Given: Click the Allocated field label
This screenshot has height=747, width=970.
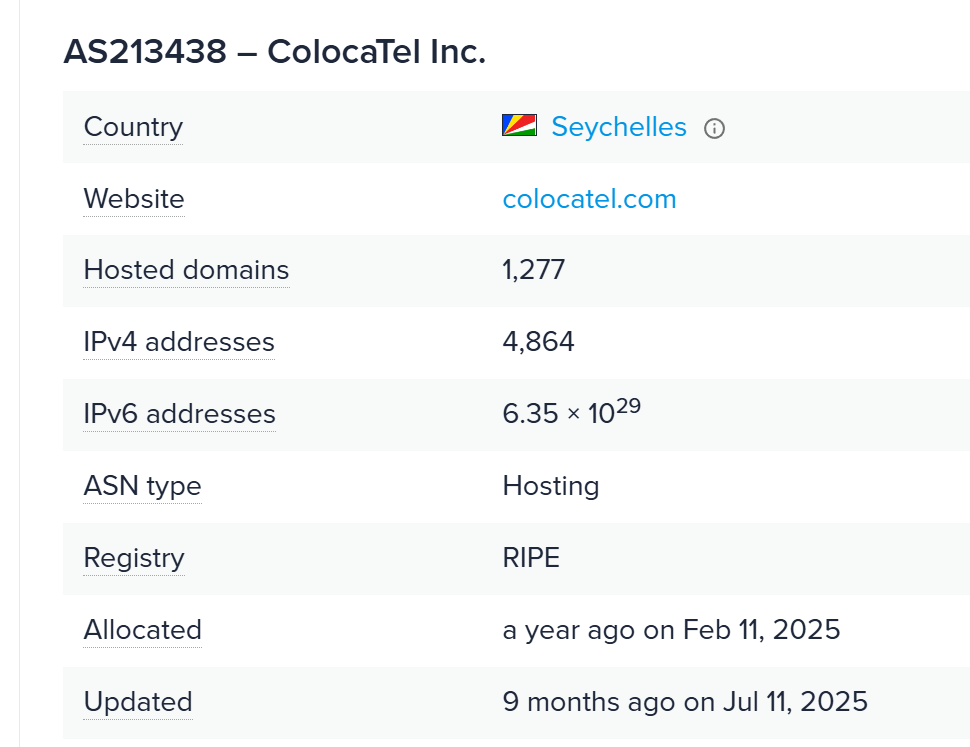Looking at the screenshot, I should tap(142, 630).
